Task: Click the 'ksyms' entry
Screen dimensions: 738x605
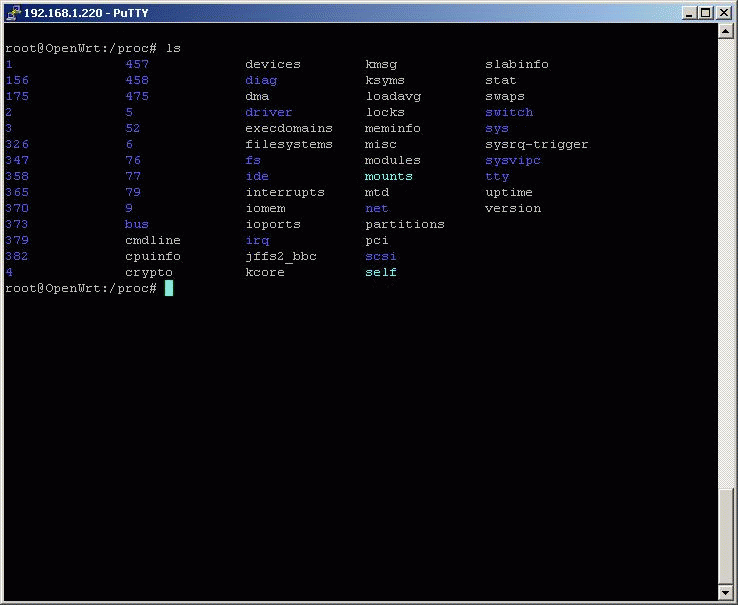Action: coord(385,81)
